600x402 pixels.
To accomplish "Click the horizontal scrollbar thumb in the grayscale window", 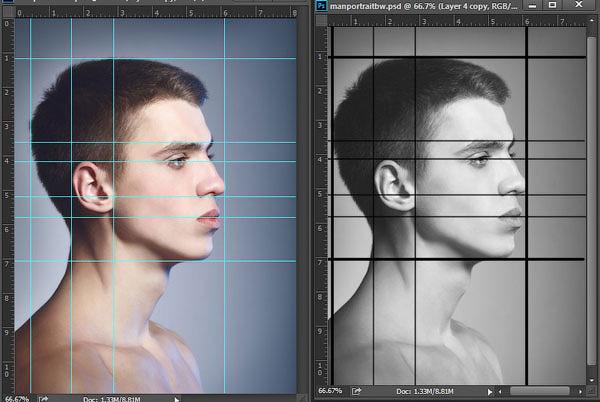I will [x=540, y=391].
